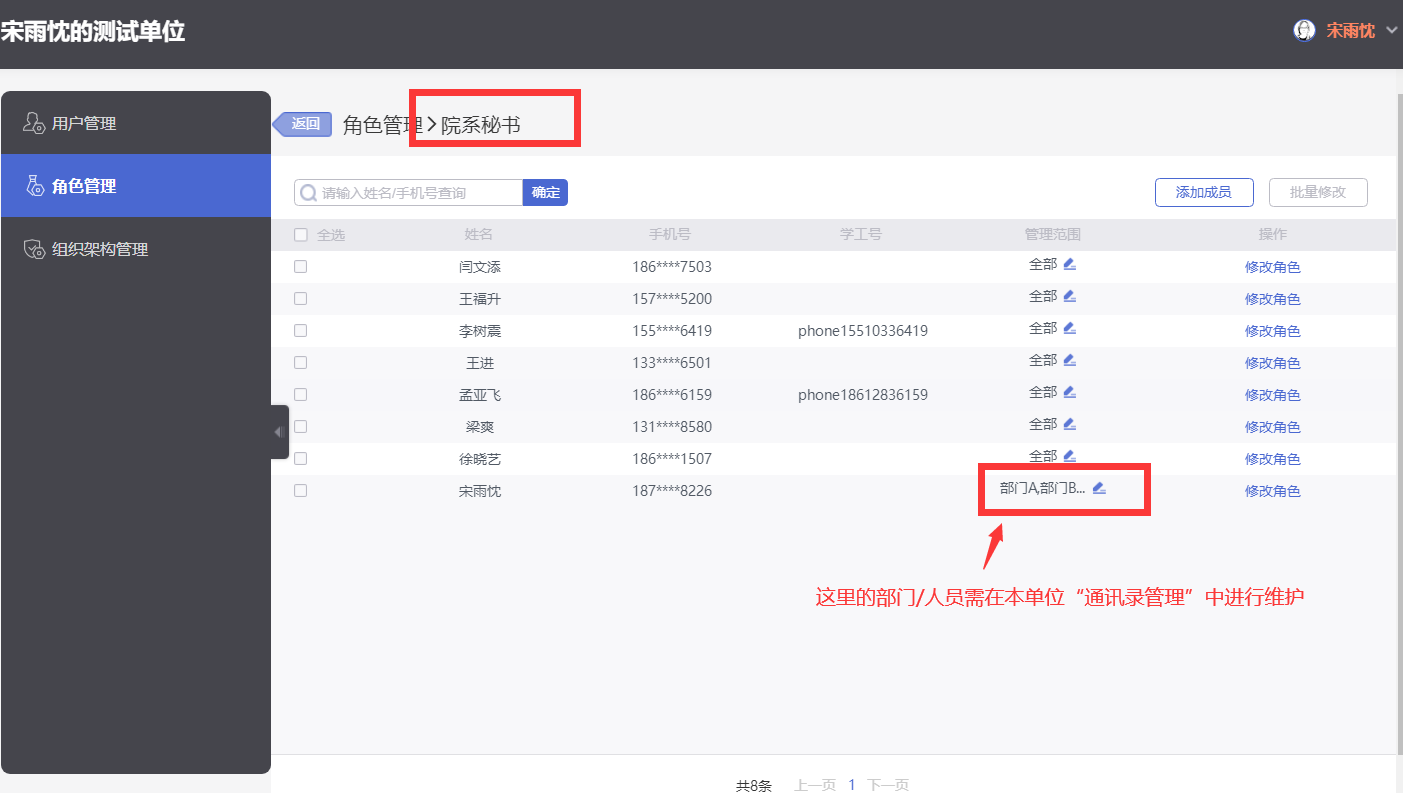
Task: Click 修改角色 for 李树震
Action: click(1272, 331)
